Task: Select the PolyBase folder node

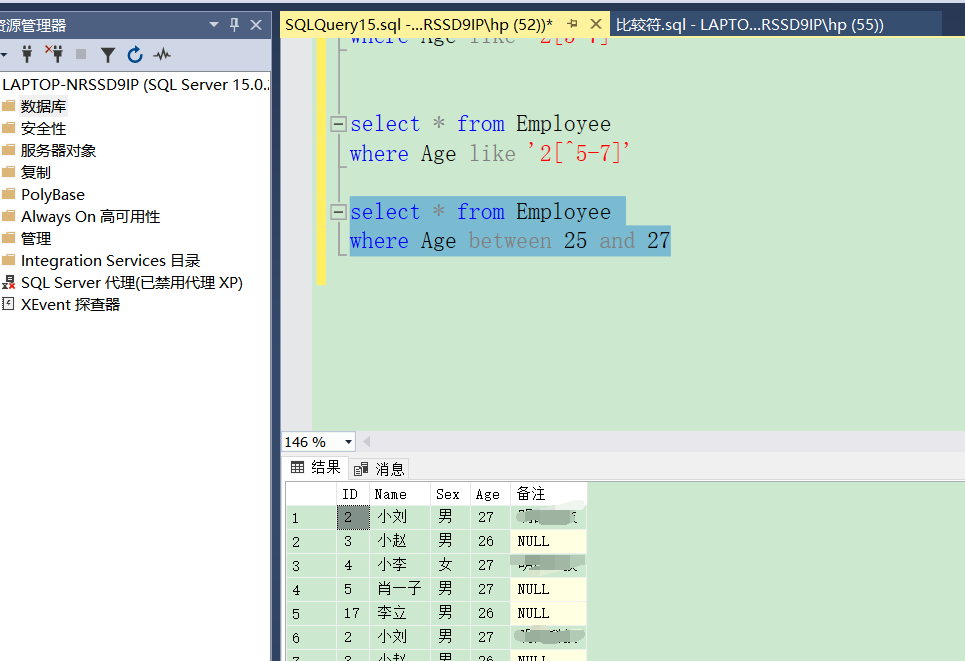Action: coord(53,194)
